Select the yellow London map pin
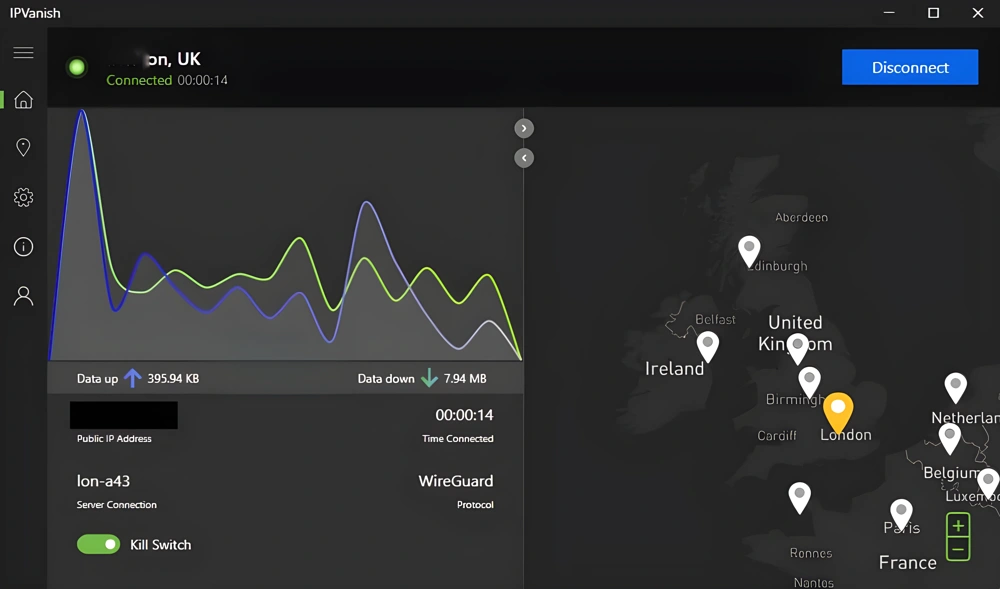Screen dimensions: 1000x589 838,412
